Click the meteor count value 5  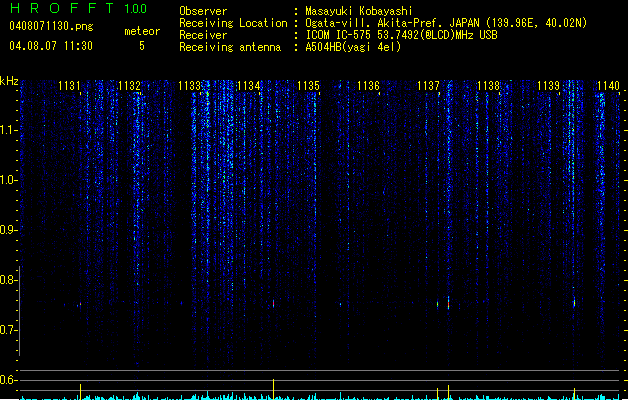(x=142, y=46)
